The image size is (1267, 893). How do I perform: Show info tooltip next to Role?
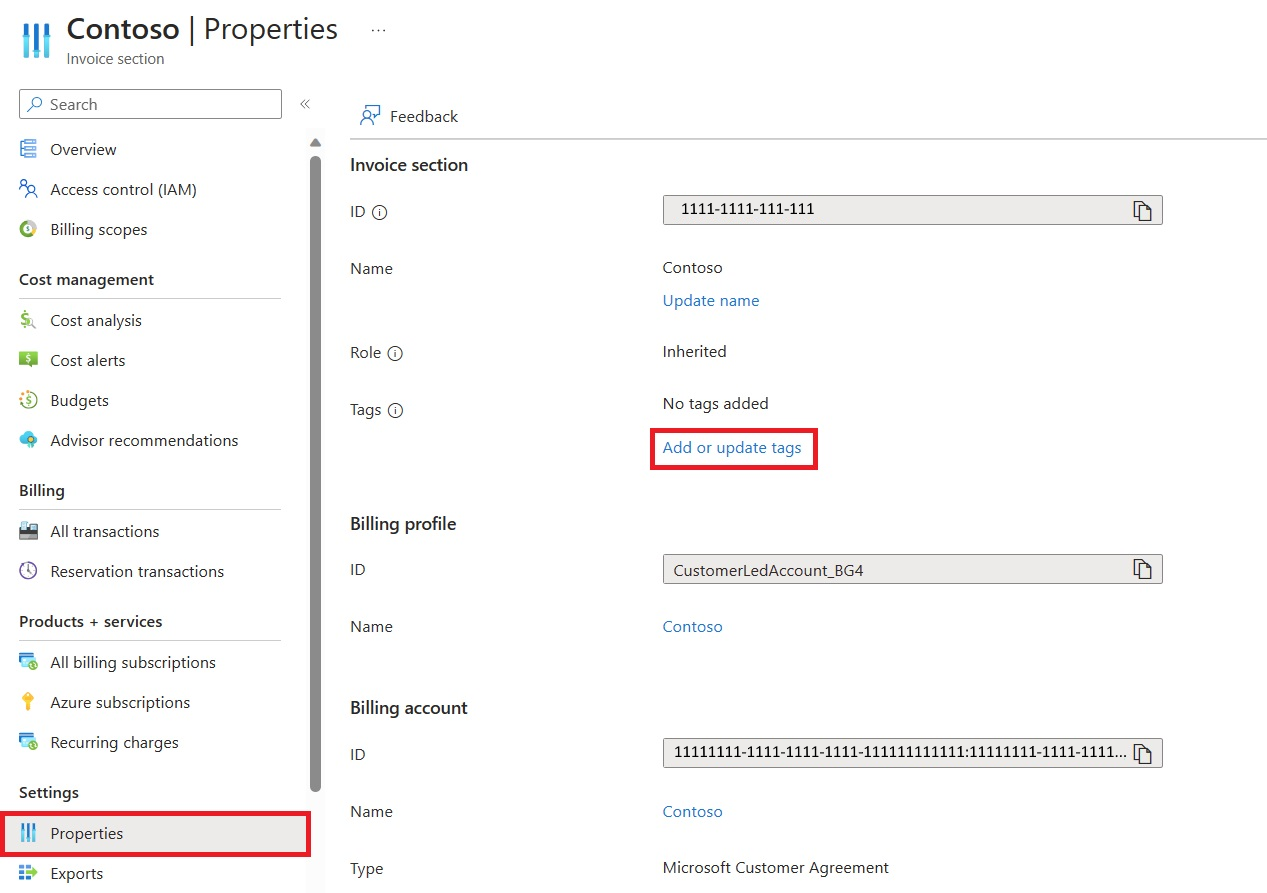[x=395, y=353]
